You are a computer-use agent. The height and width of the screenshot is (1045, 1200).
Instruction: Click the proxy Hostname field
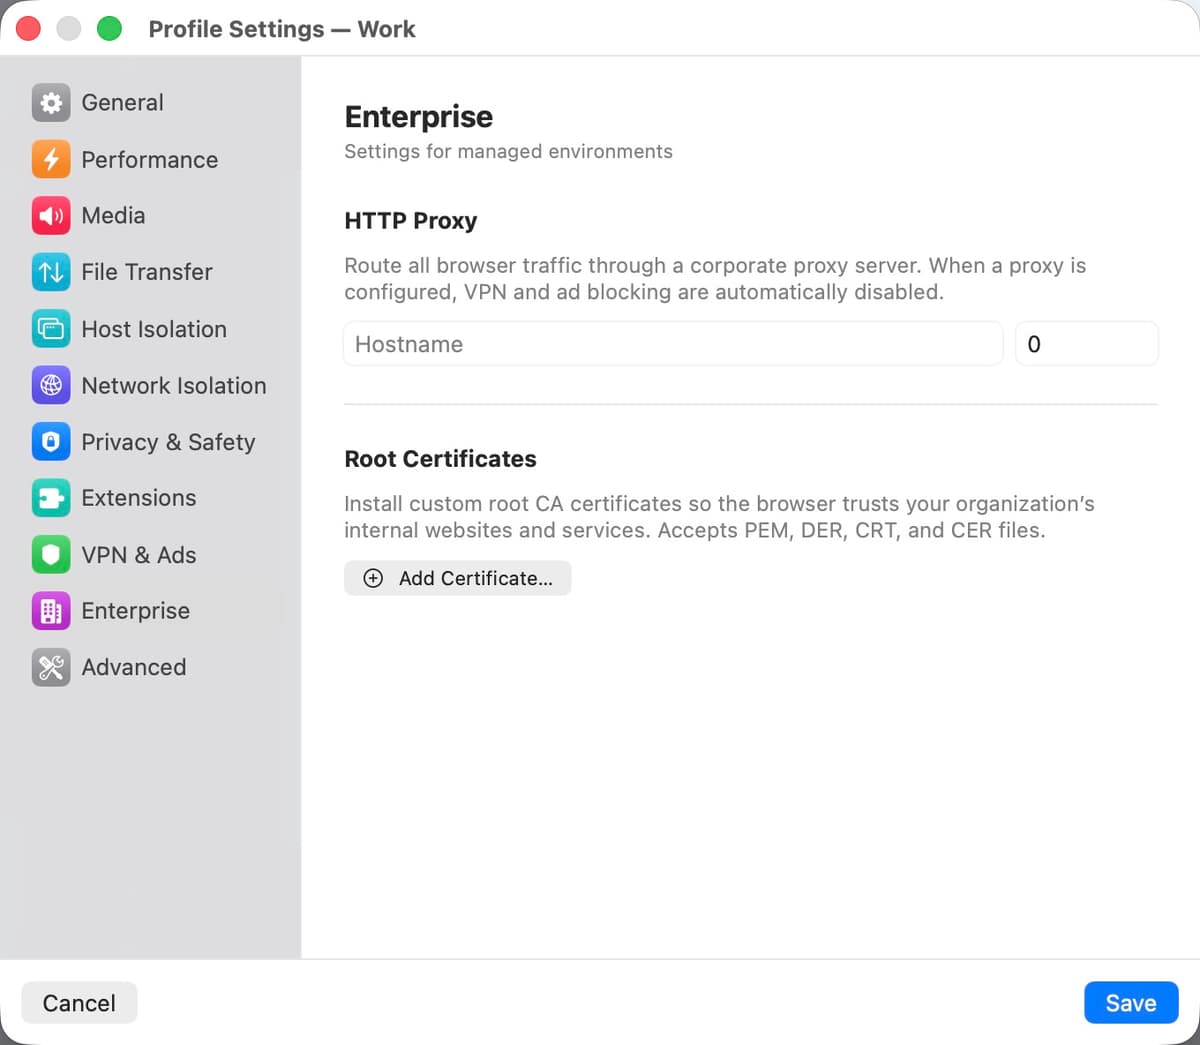[673, 344]
